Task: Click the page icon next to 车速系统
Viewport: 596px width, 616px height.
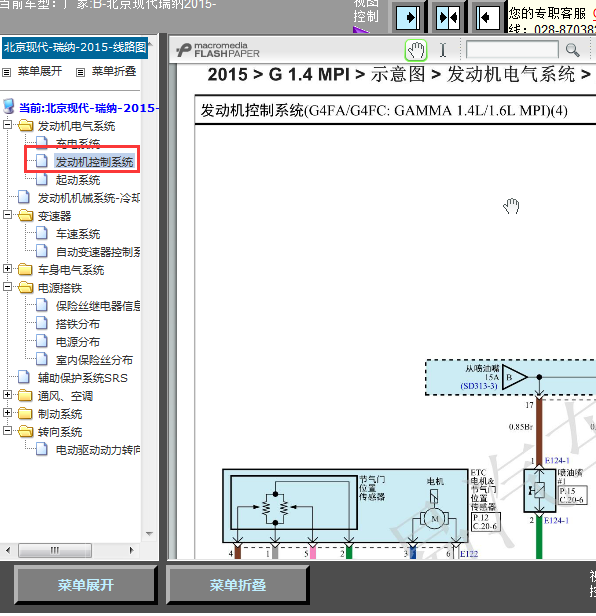Action: click(42, 233)
